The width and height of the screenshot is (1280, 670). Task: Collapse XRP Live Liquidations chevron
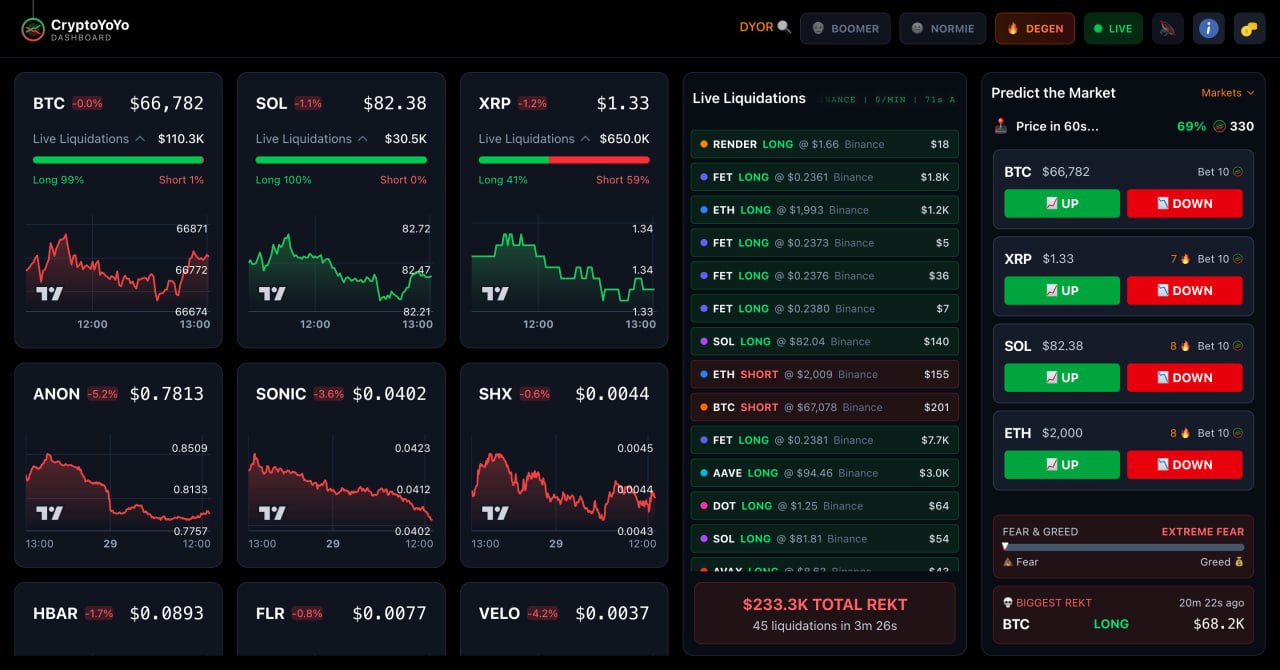click(585, 139)
